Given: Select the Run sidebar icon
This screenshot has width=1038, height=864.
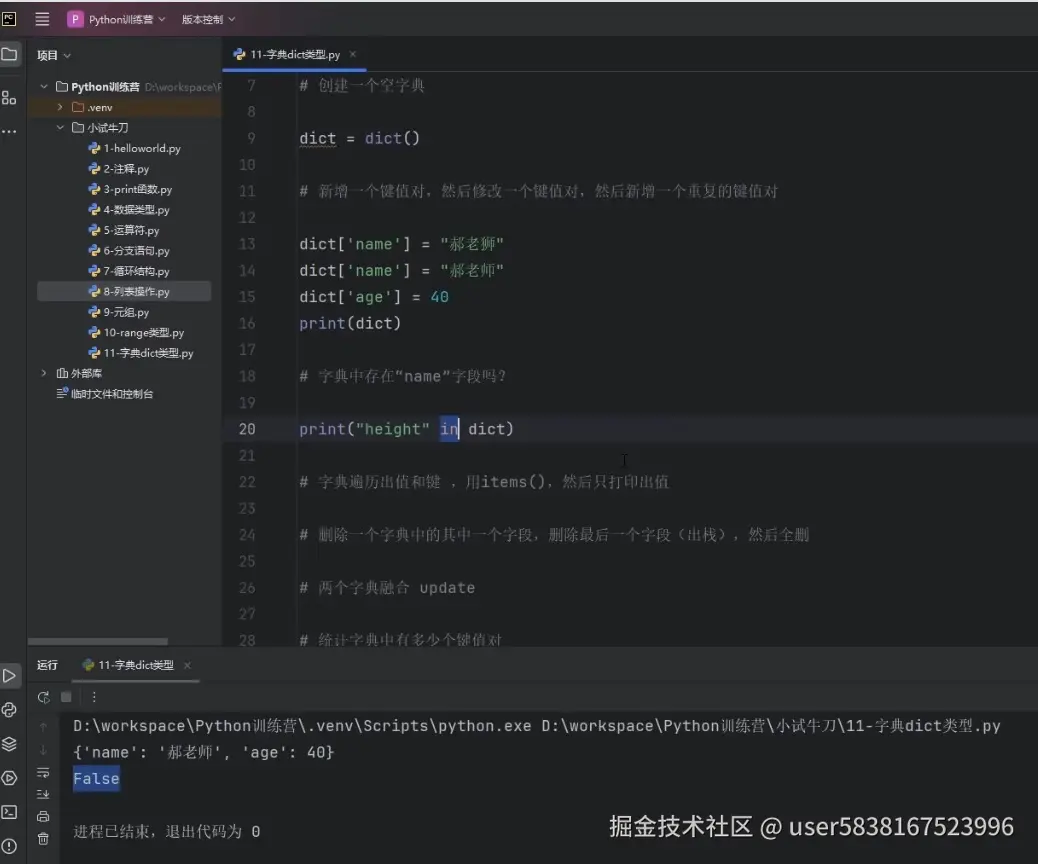Looking at the screenshot, I should pos(11,675).
